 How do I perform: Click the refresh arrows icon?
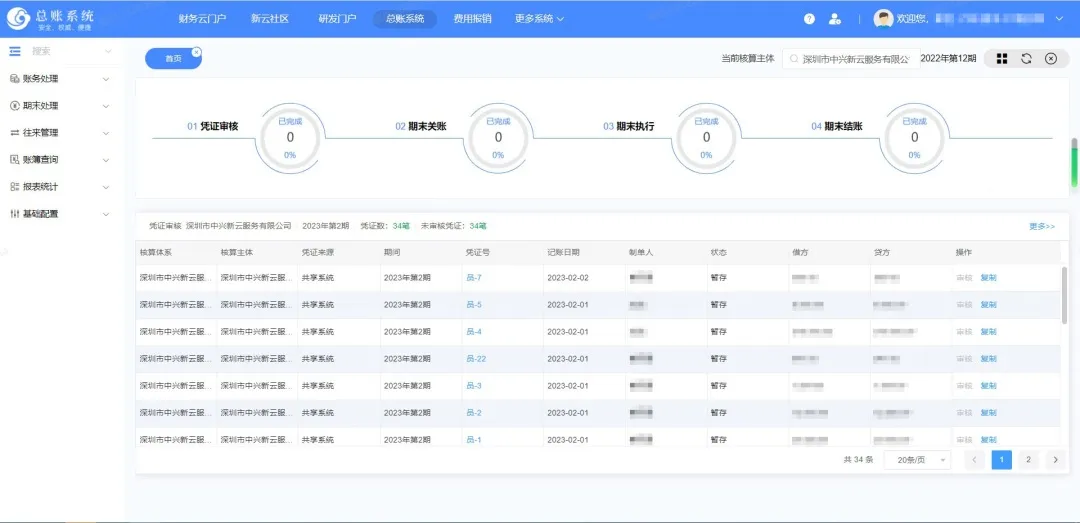pos(1026,59)
